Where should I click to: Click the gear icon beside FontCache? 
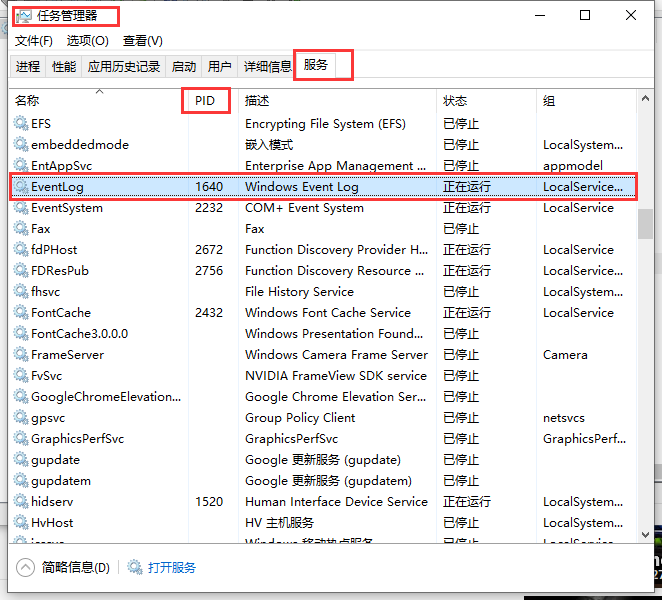pyautogui.click(x=21, y=312)
